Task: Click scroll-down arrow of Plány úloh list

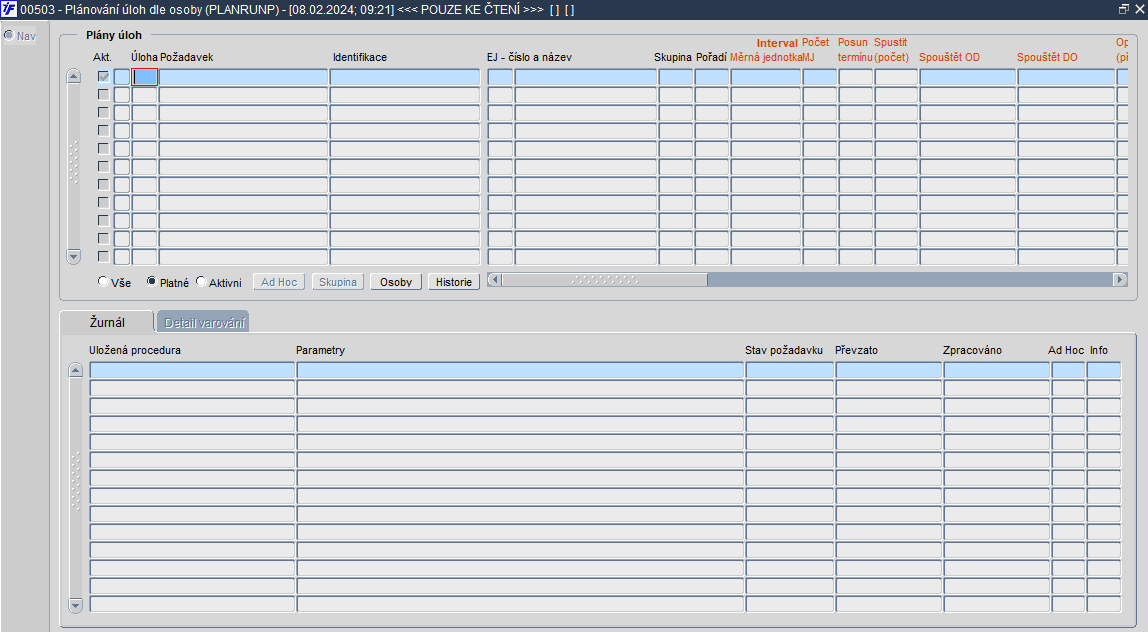Action: (73, 256)
